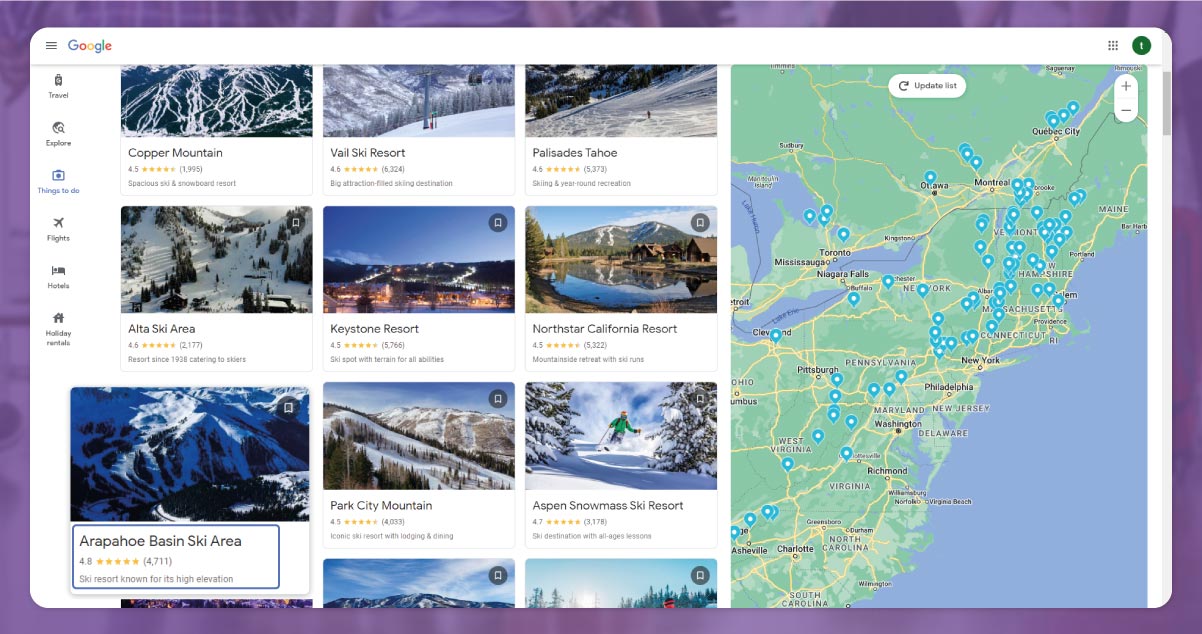Open the Google apps grid
The image size is (1202, 634).
(x=1113, y=45)
